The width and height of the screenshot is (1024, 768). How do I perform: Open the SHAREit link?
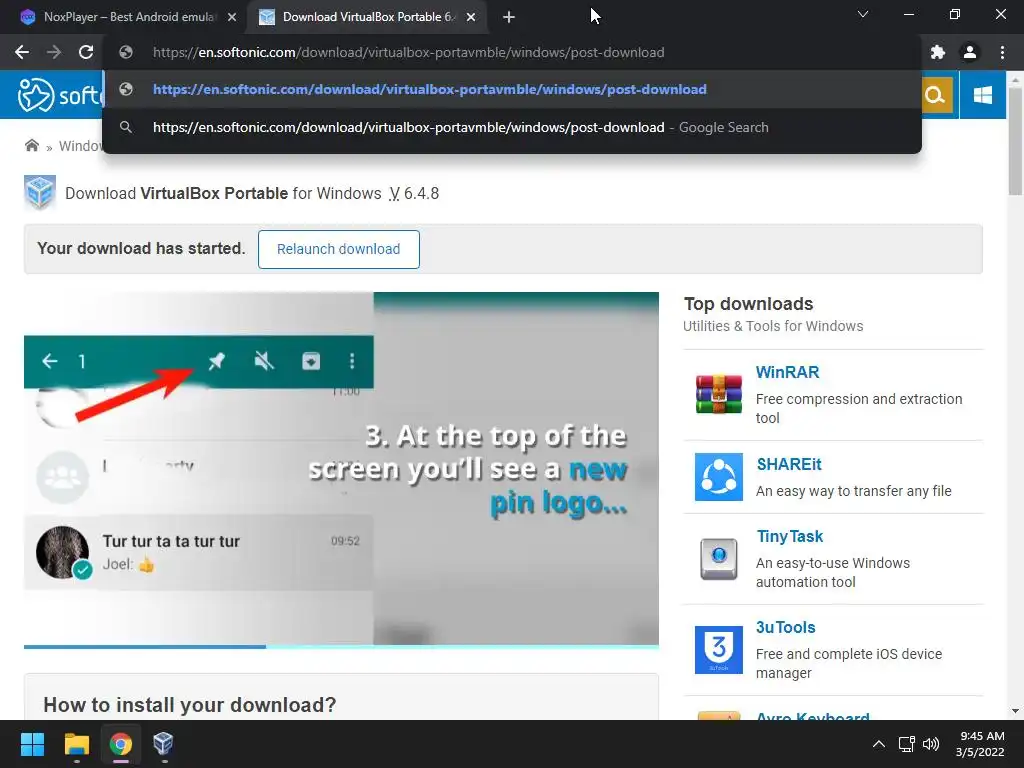click(x=789, y=464)
